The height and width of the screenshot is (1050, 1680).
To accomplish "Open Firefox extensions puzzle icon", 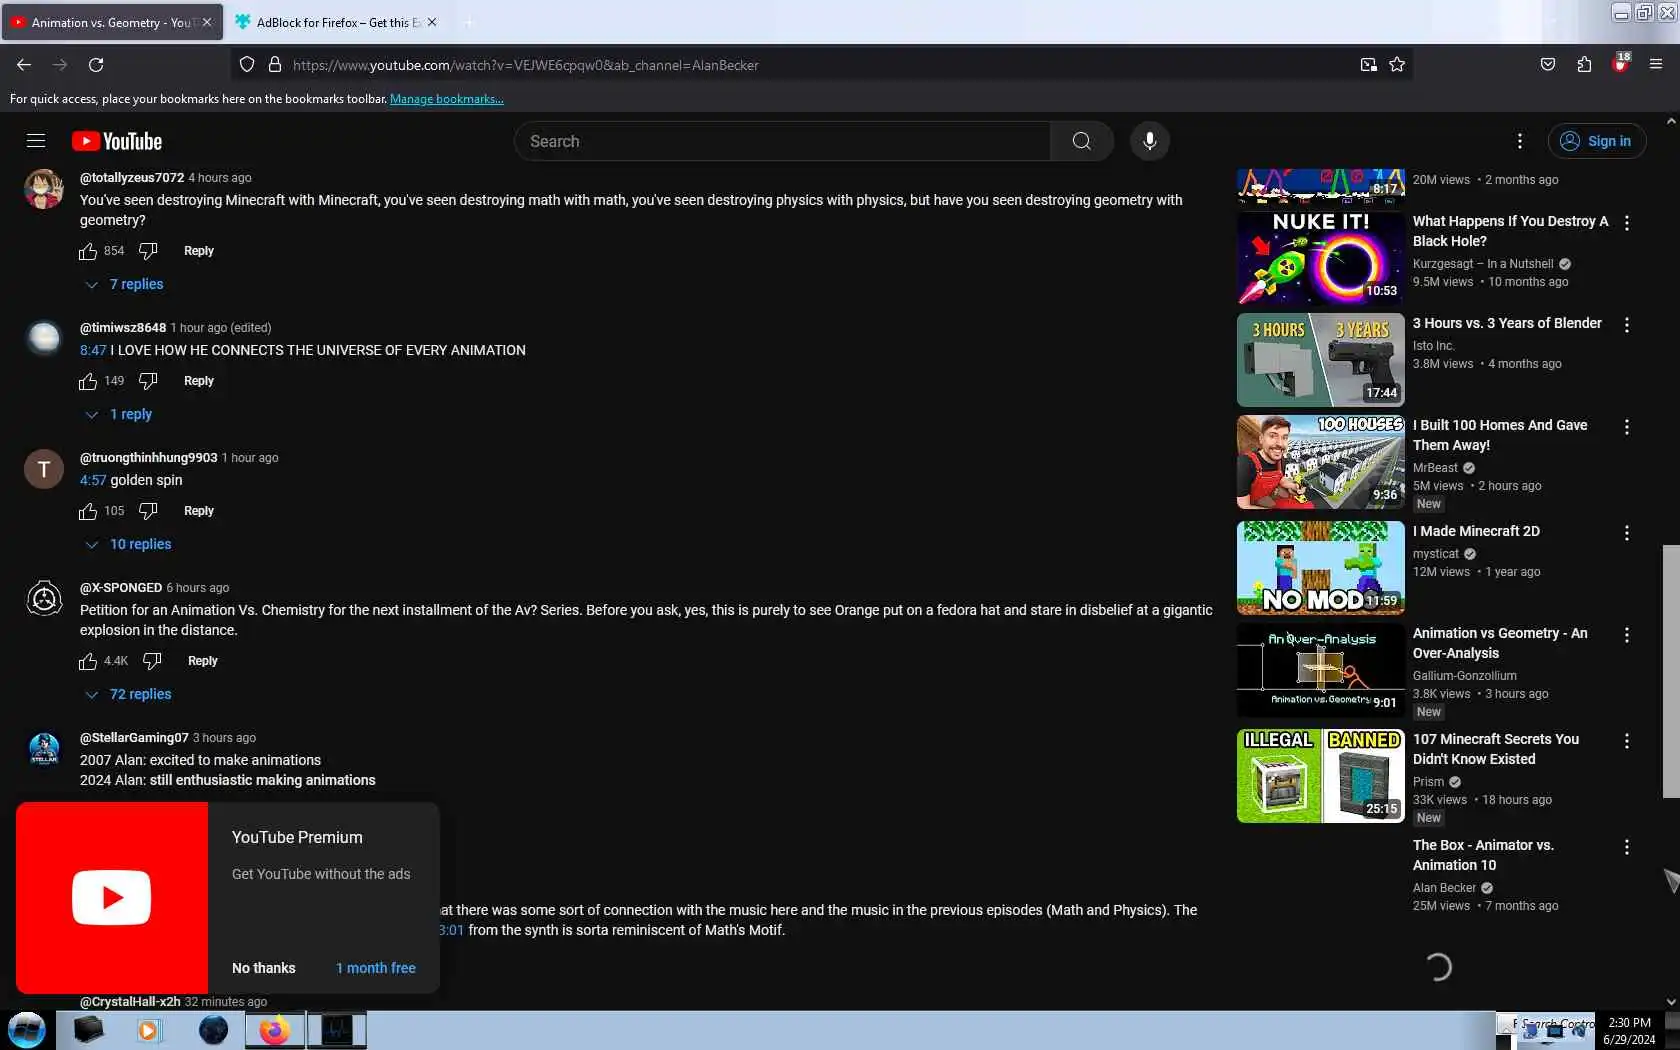I will 1584,65.
